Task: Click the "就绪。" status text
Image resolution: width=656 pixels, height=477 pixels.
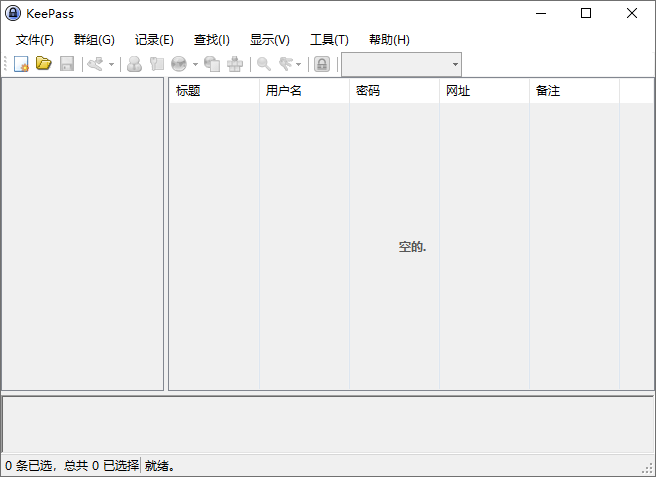Action: click(160, 465)
